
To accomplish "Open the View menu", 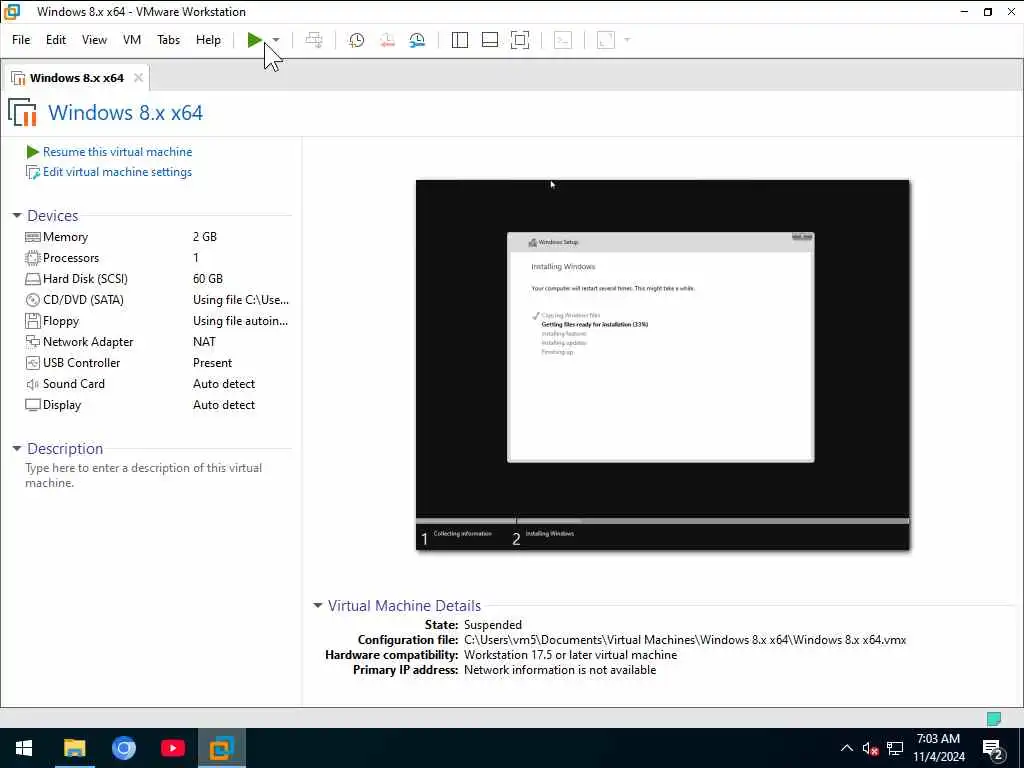I will [94, 40].
